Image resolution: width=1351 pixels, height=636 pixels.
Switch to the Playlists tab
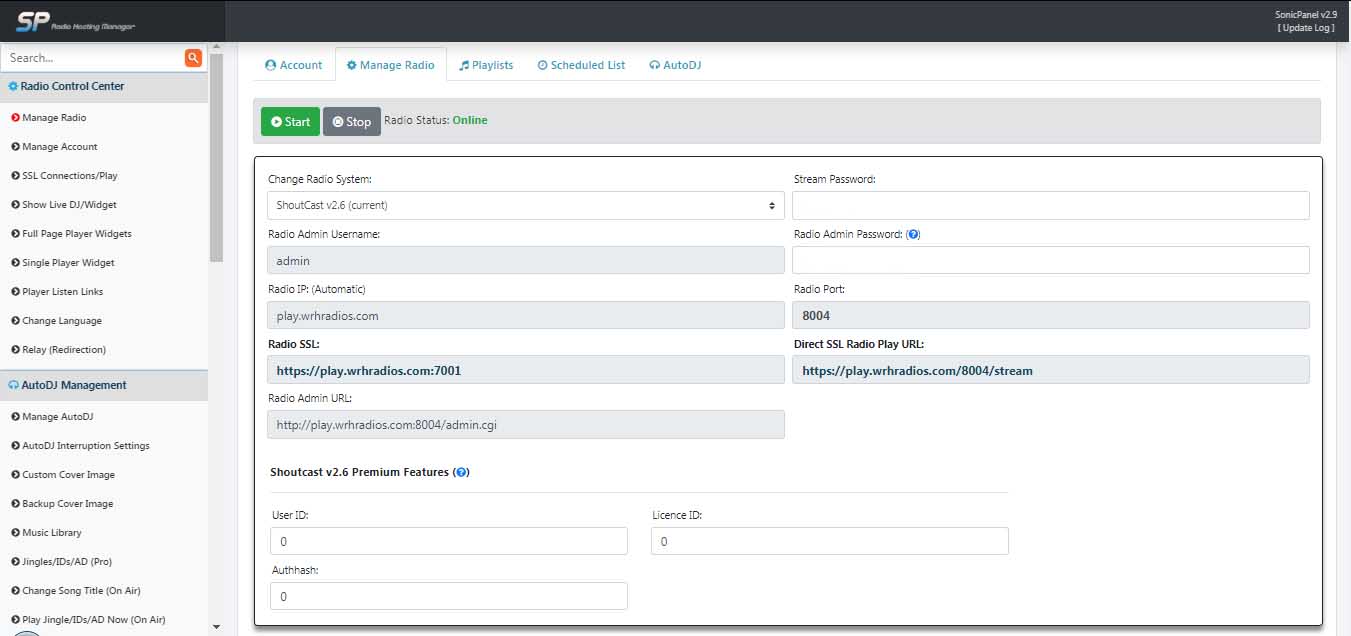point(486,65)
